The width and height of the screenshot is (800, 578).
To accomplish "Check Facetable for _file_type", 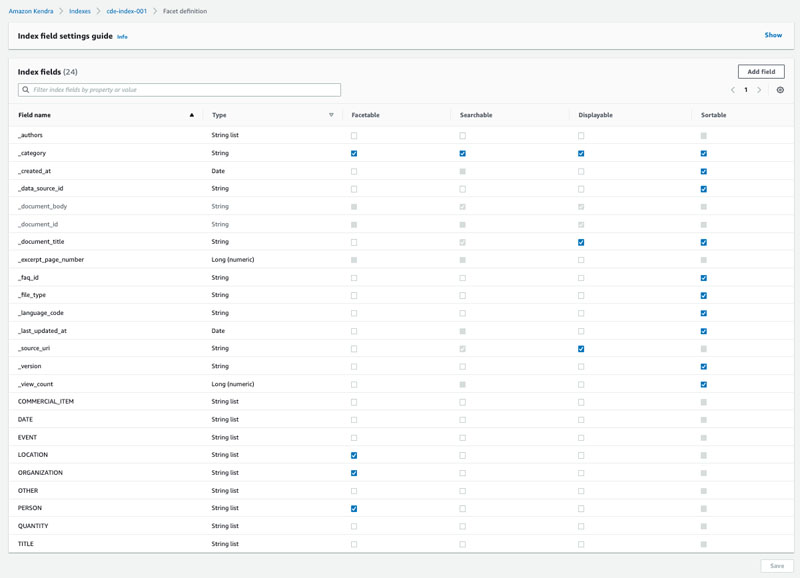I will point(354,295).
